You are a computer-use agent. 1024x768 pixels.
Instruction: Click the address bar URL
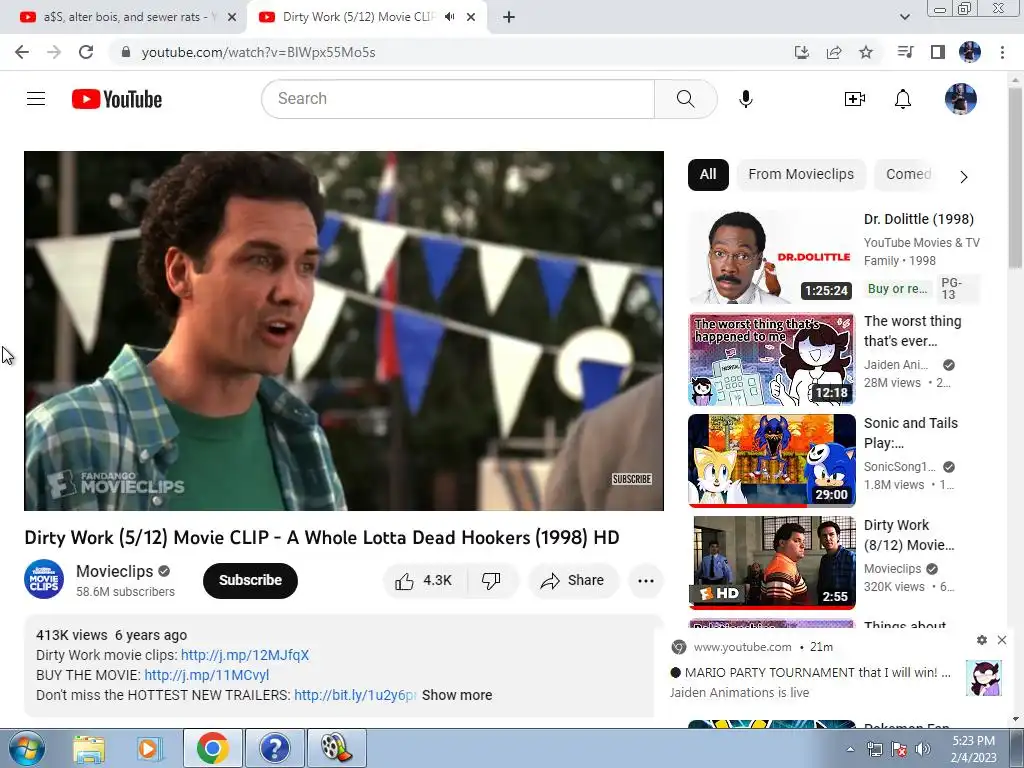tap(259, 52)
